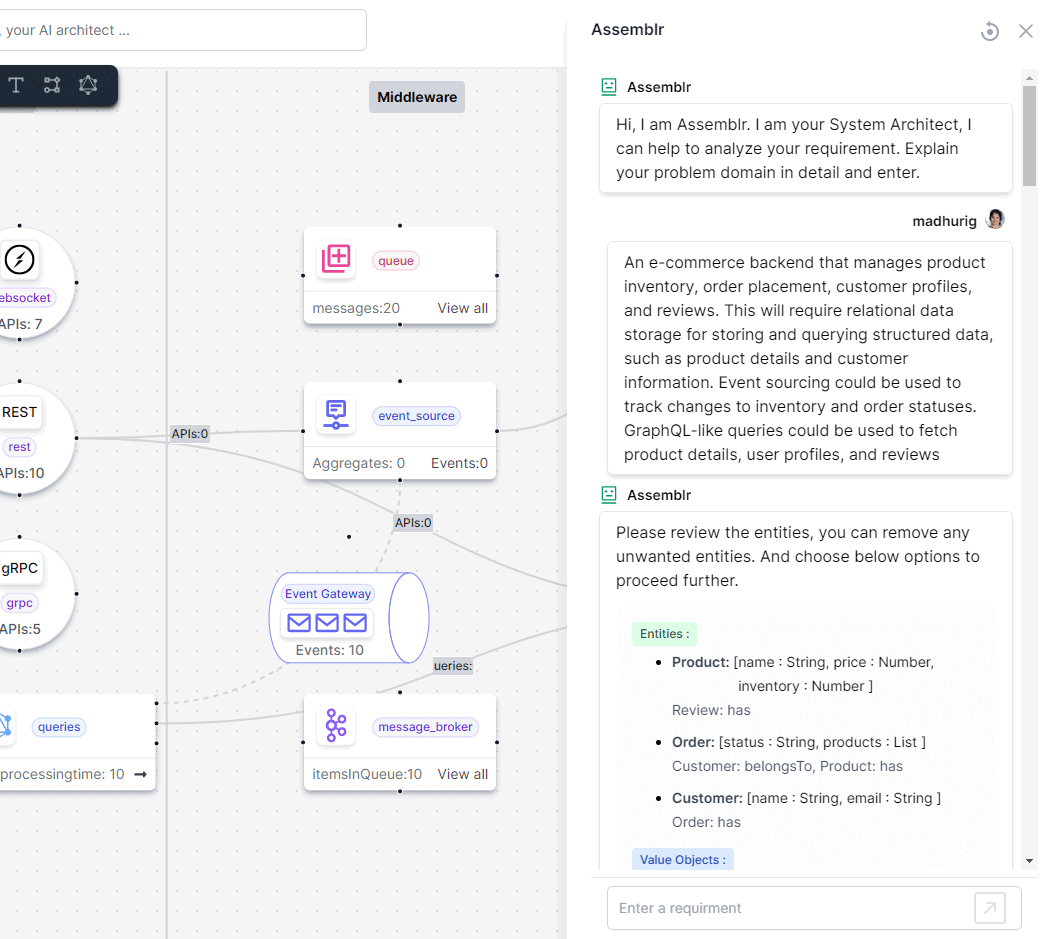Click the event_source node icon
1043x939 pixels.
click(x=336, y=415)
